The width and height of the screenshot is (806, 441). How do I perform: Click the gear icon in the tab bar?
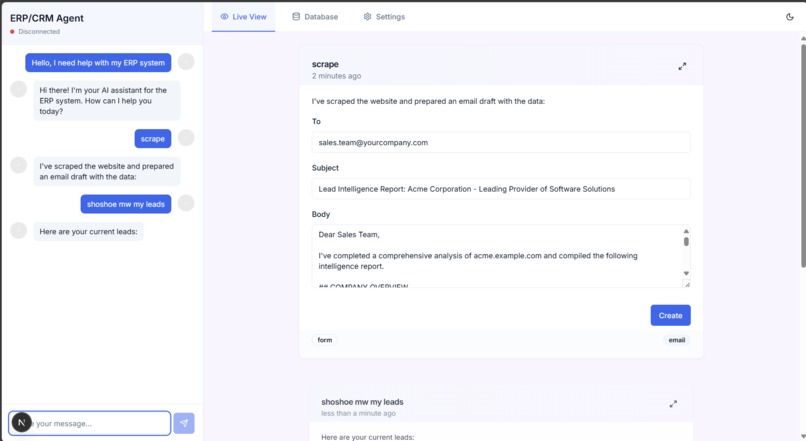click(x=367, y=16)
